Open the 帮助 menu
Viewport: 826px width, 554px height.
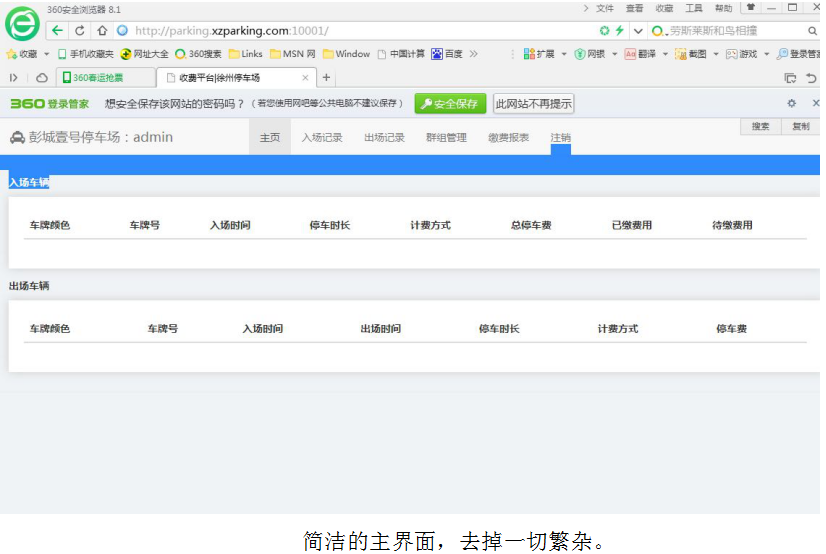[723, 8]
